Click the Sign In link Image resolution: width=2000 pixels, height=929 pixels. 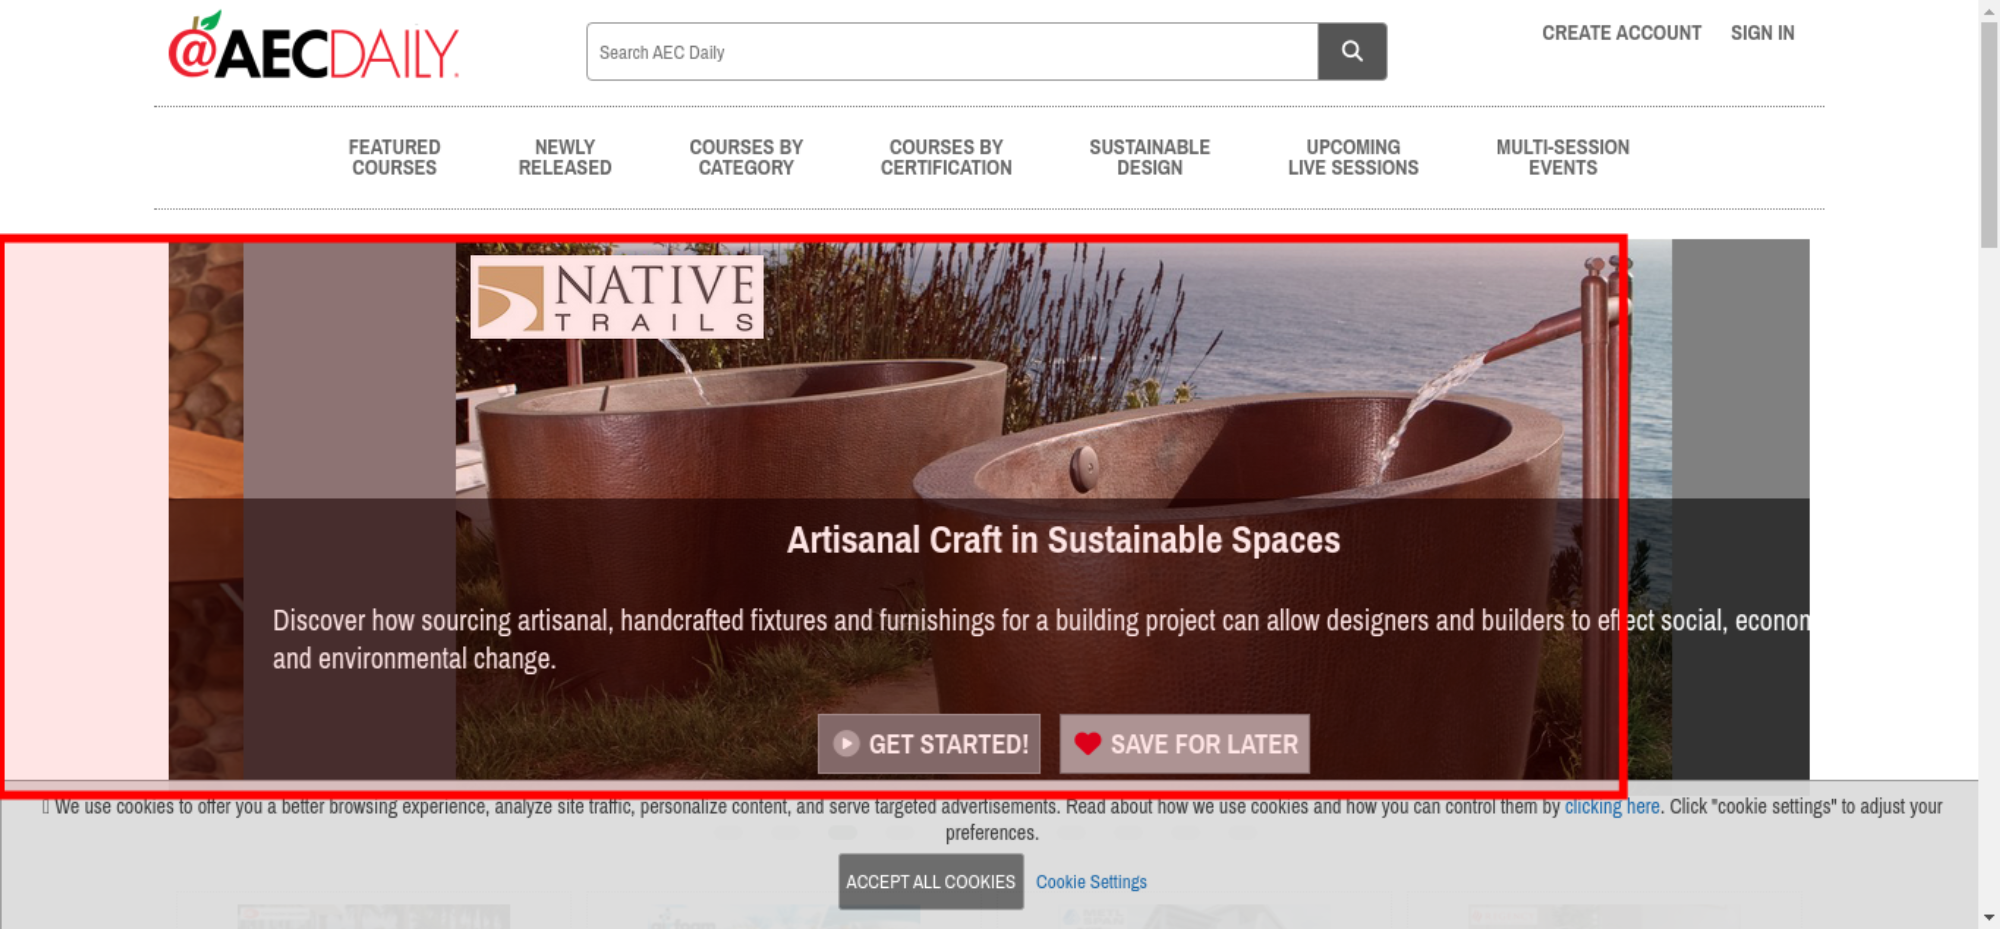pyautogui.click(x=1762, y=33)
